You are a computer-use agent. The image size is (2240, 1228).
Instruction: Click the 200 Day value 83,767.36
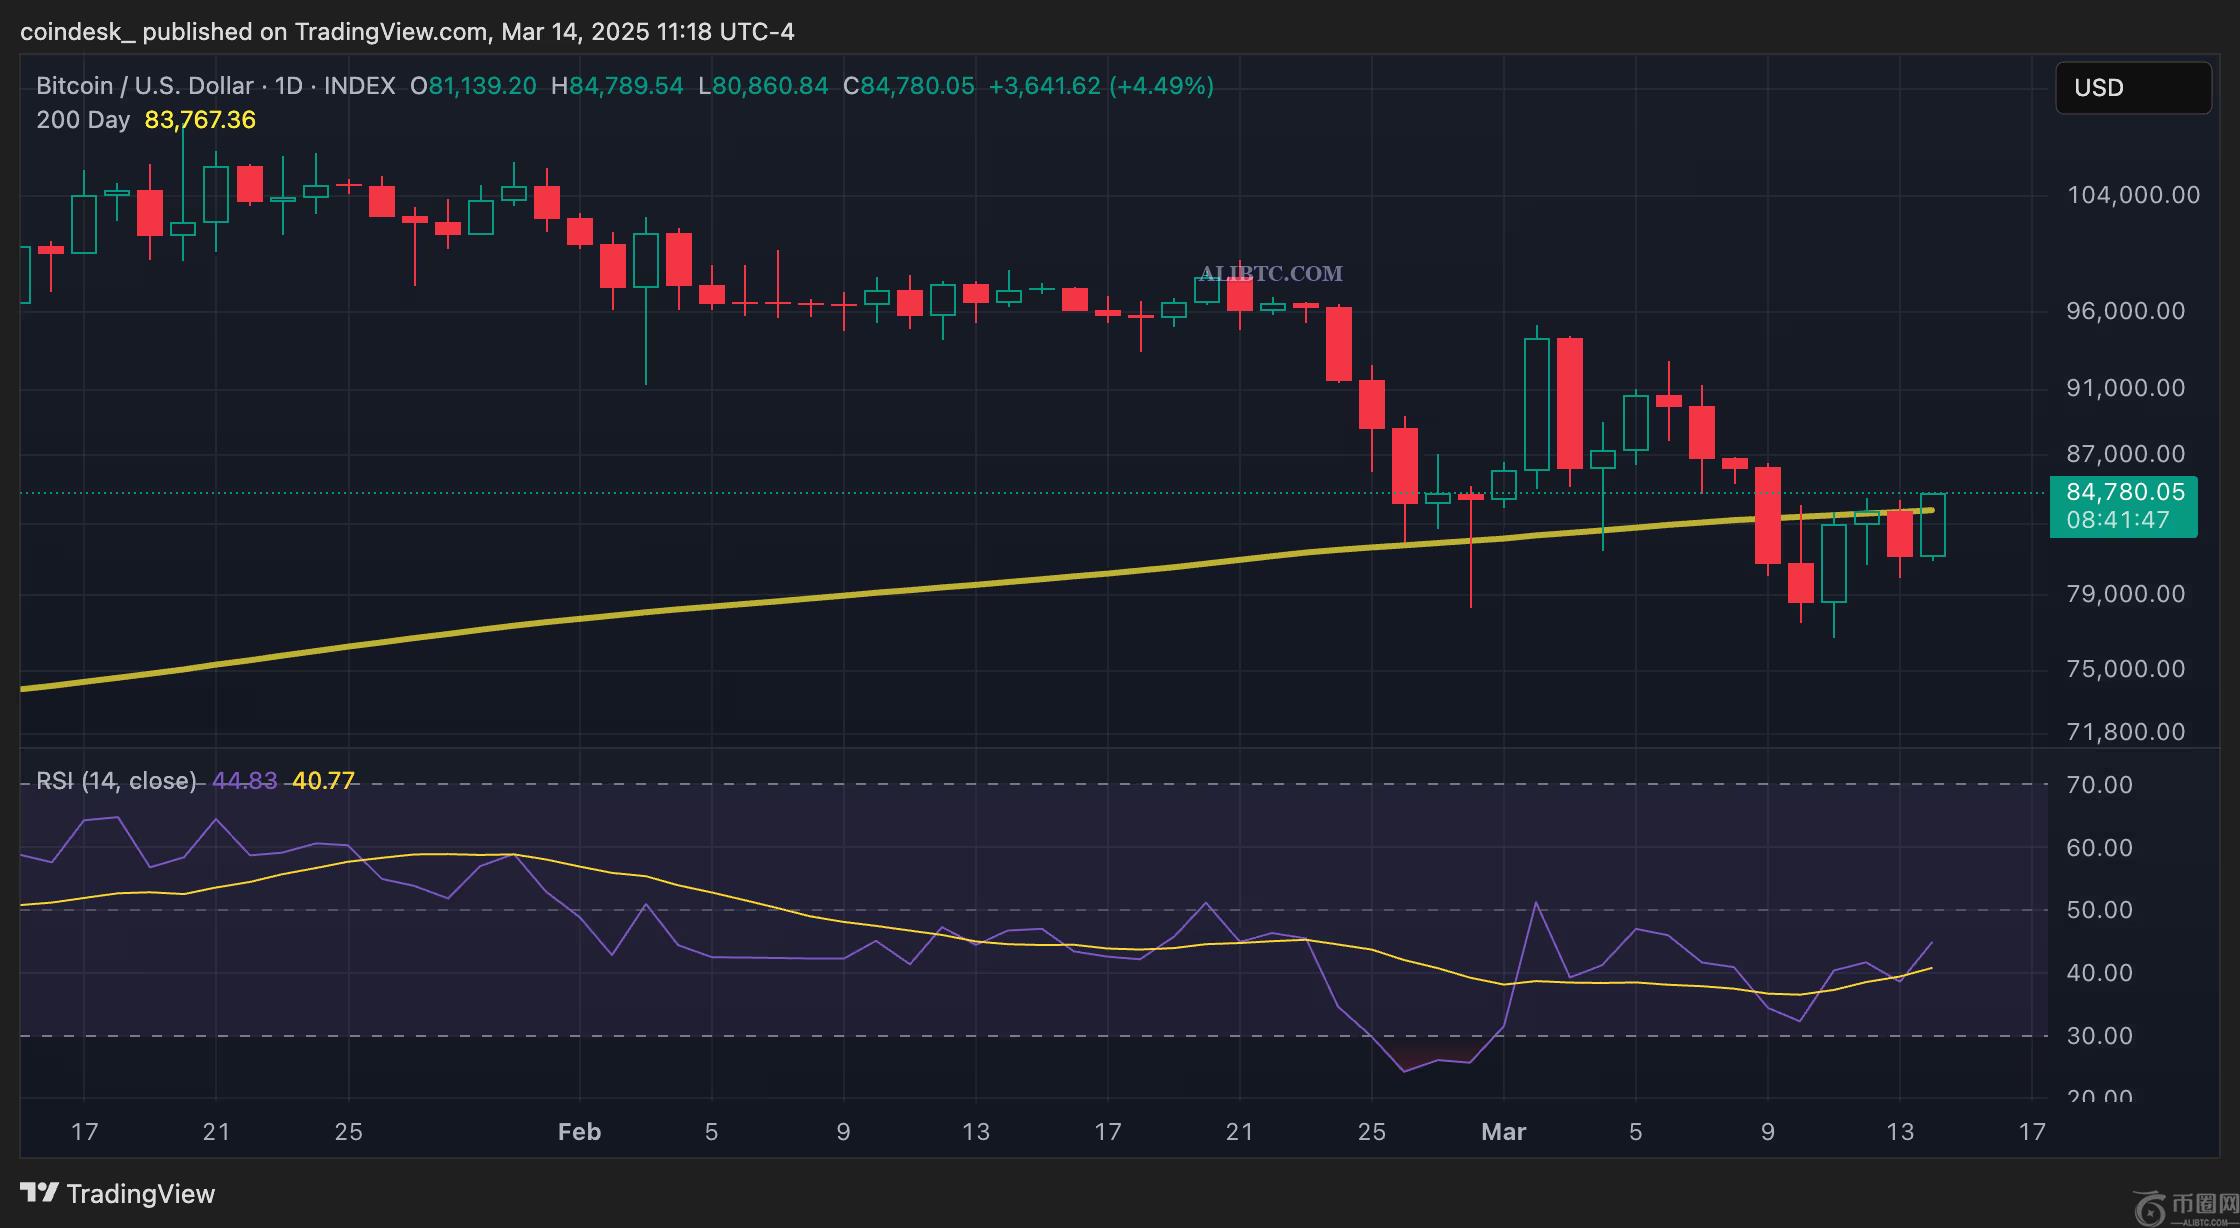200,120
